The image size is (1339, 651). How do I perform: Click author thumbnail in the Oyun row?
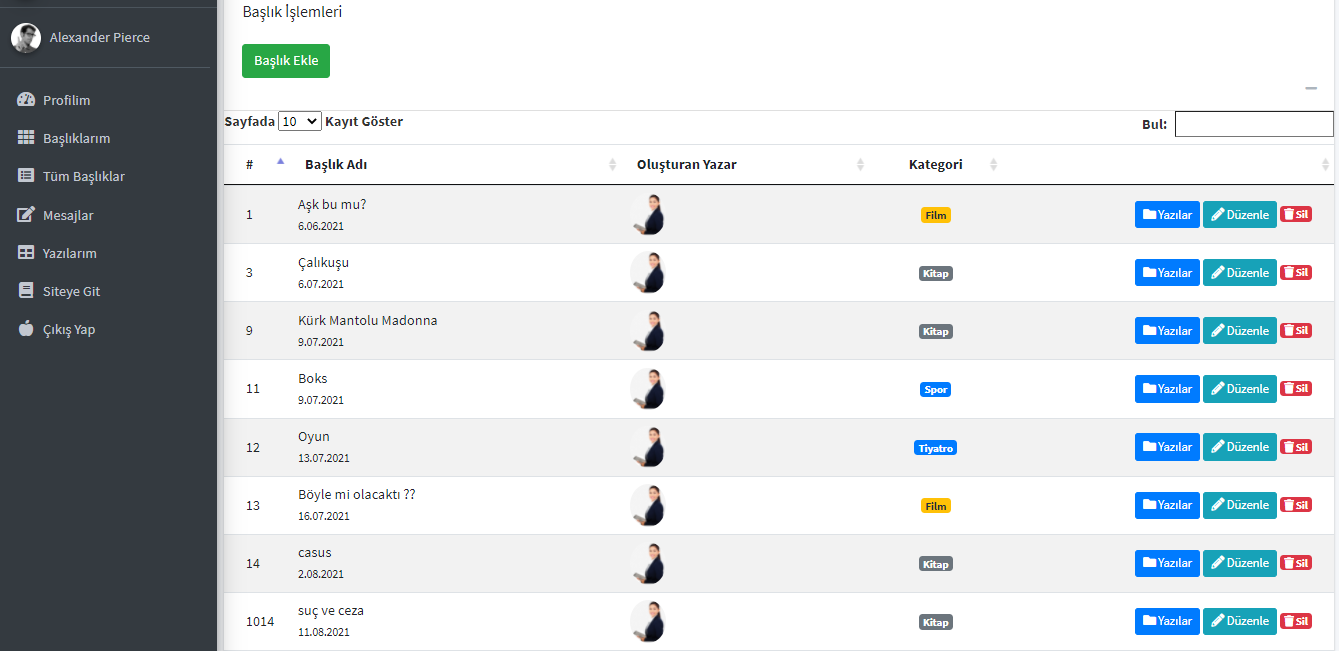[x=648, y=447]
